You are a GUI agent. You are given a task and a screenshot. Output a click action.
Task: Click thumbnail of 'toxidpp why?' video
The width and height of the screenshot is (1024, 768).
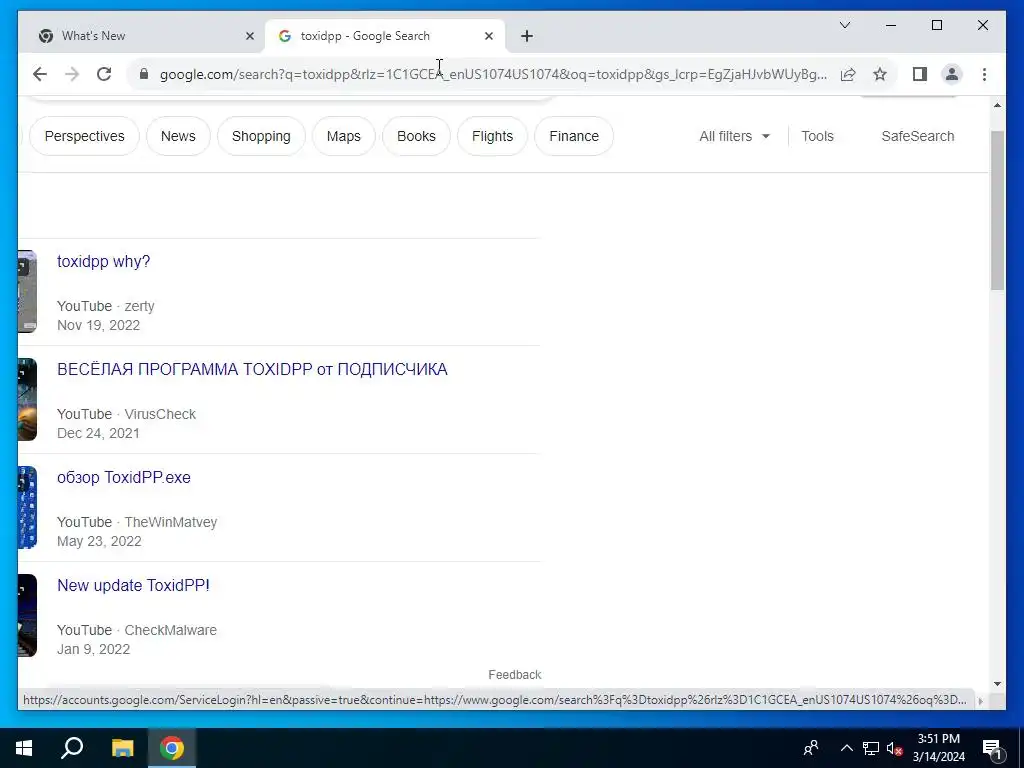click(27, 291)
